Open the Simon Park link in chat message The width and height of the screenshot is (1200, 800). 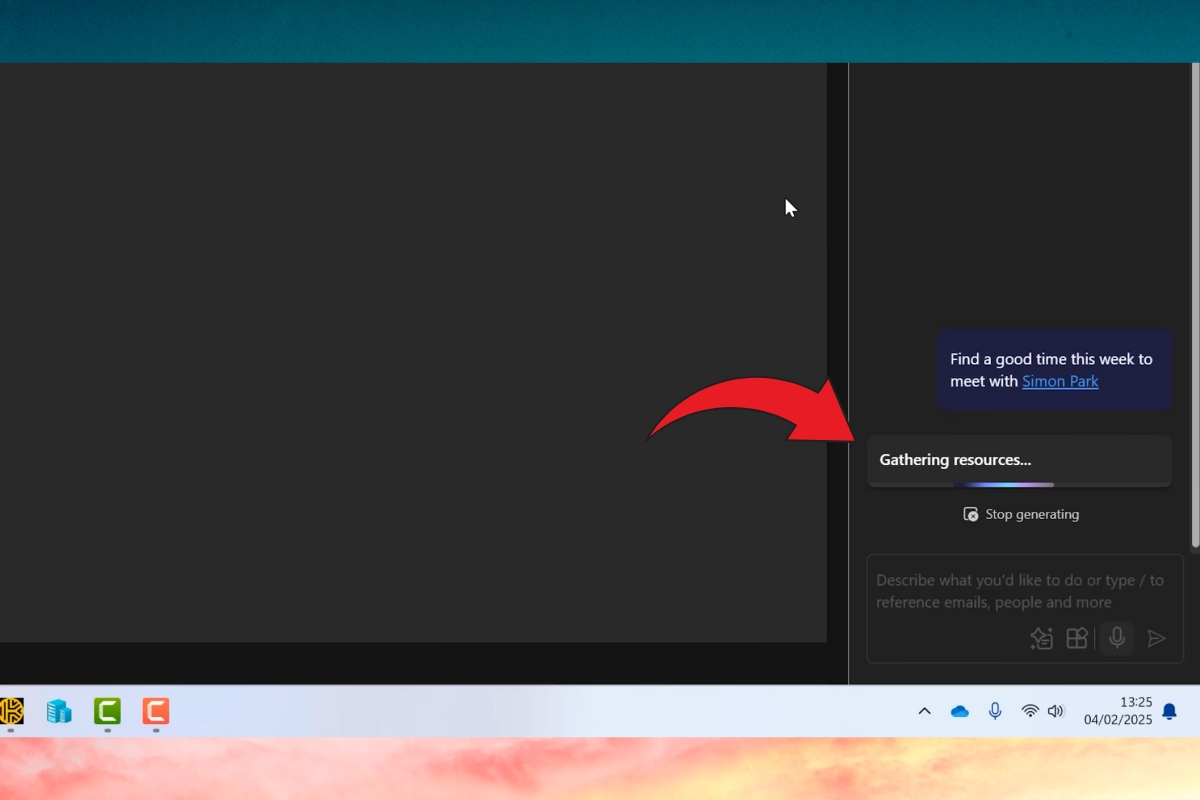click(x=1060, y=381)
